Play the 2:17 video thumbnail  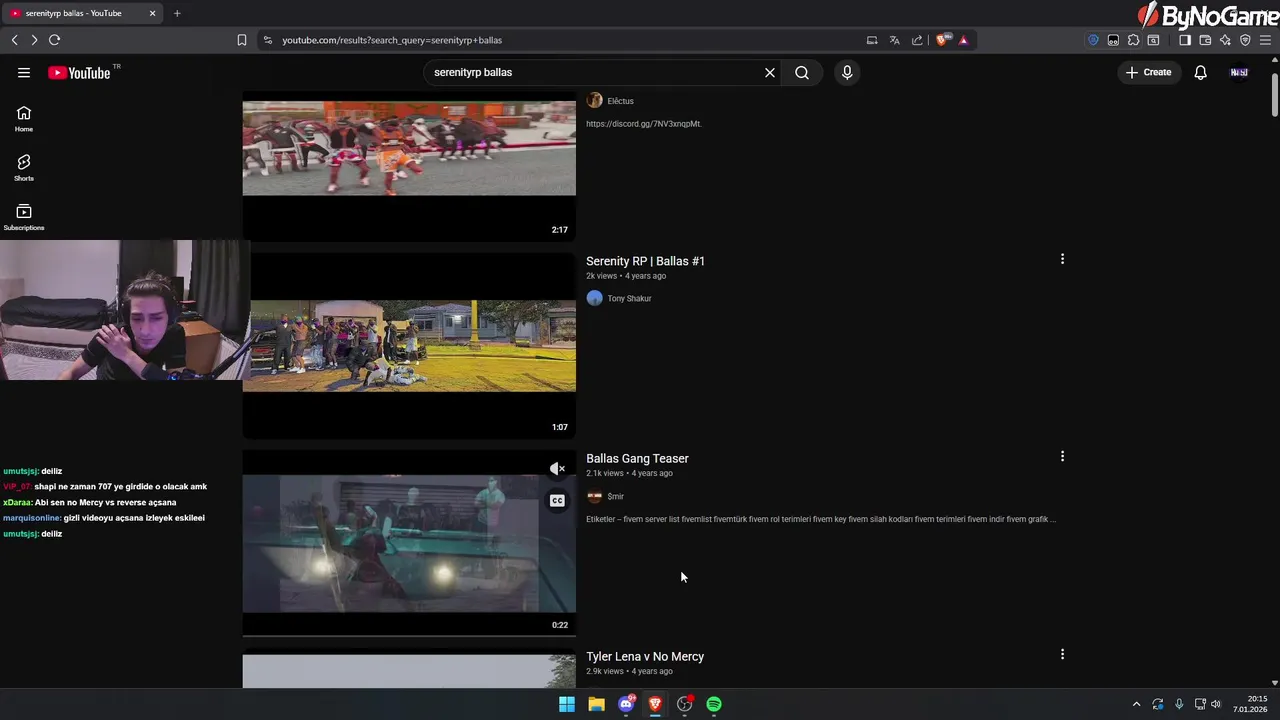click(409, 166)
